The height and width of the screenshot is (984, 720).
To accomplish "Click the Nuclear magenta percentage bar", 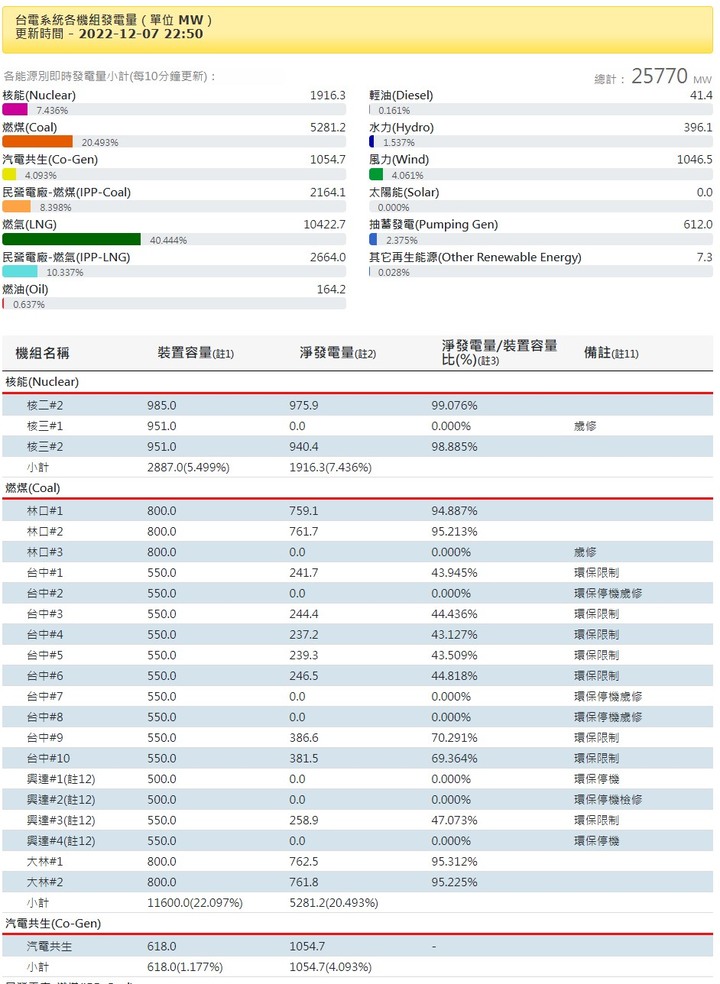I will pyautogui.click(x=15, y=109).
